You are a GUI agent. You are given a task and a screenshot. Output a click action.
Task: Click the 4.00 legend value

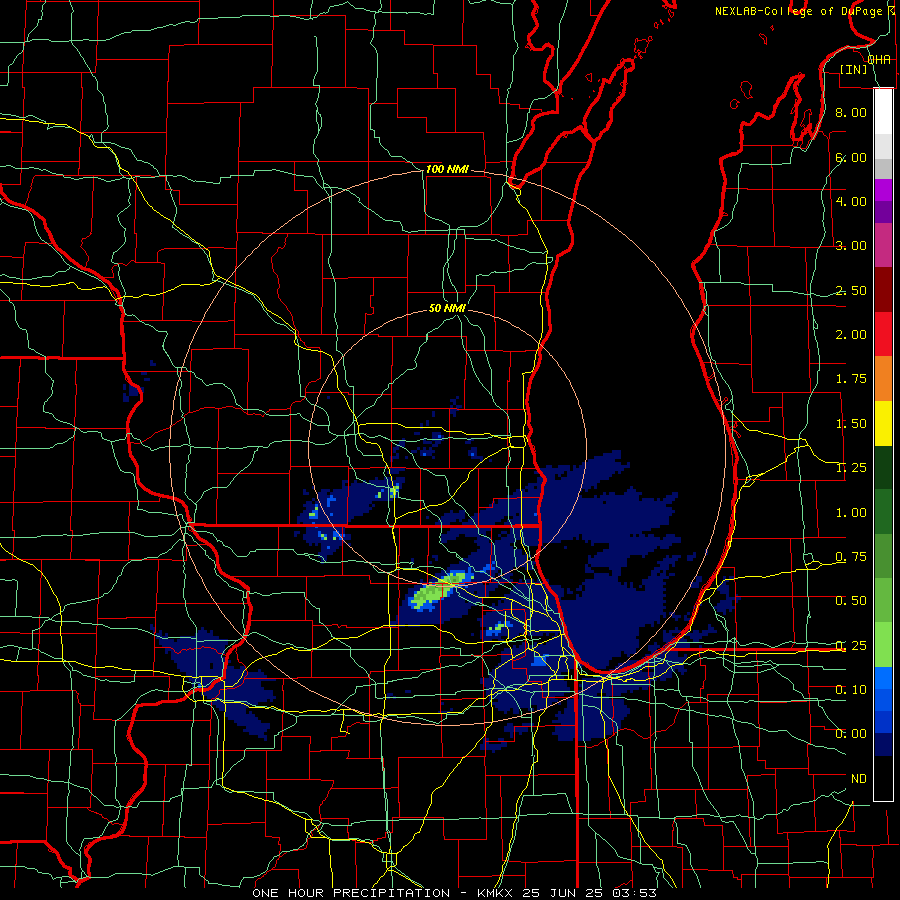851,201
